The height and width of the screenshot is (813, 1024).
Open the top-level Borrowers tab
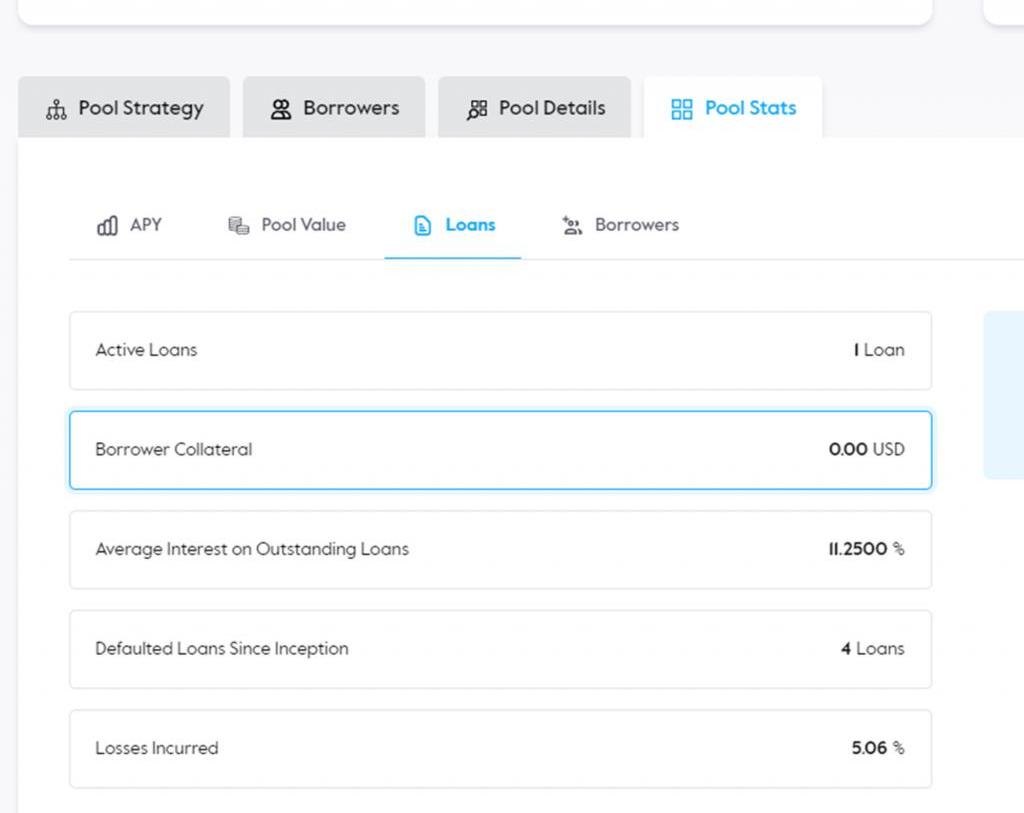pos(351,108)
